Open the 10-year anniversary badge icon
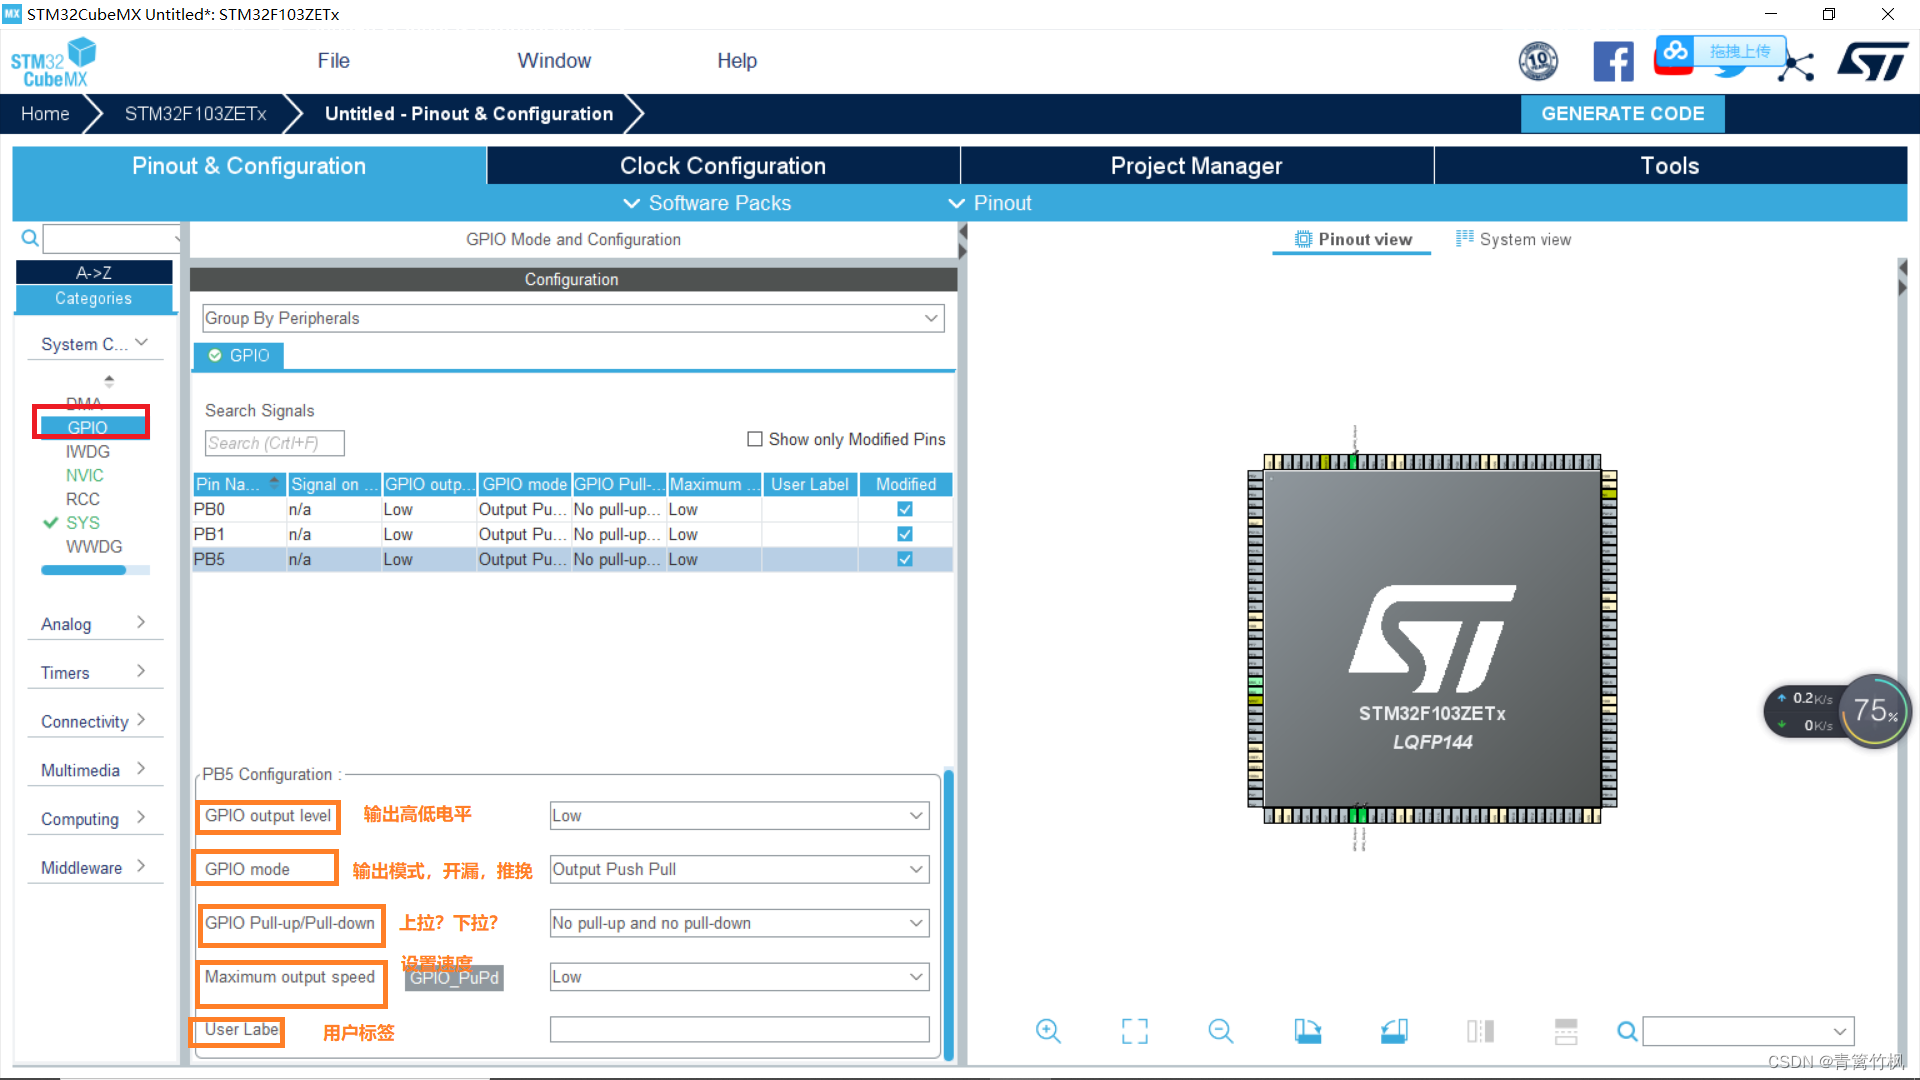Viewport: 1920px width, 1080px height. pyautogui.click(x=1538, y=62)
